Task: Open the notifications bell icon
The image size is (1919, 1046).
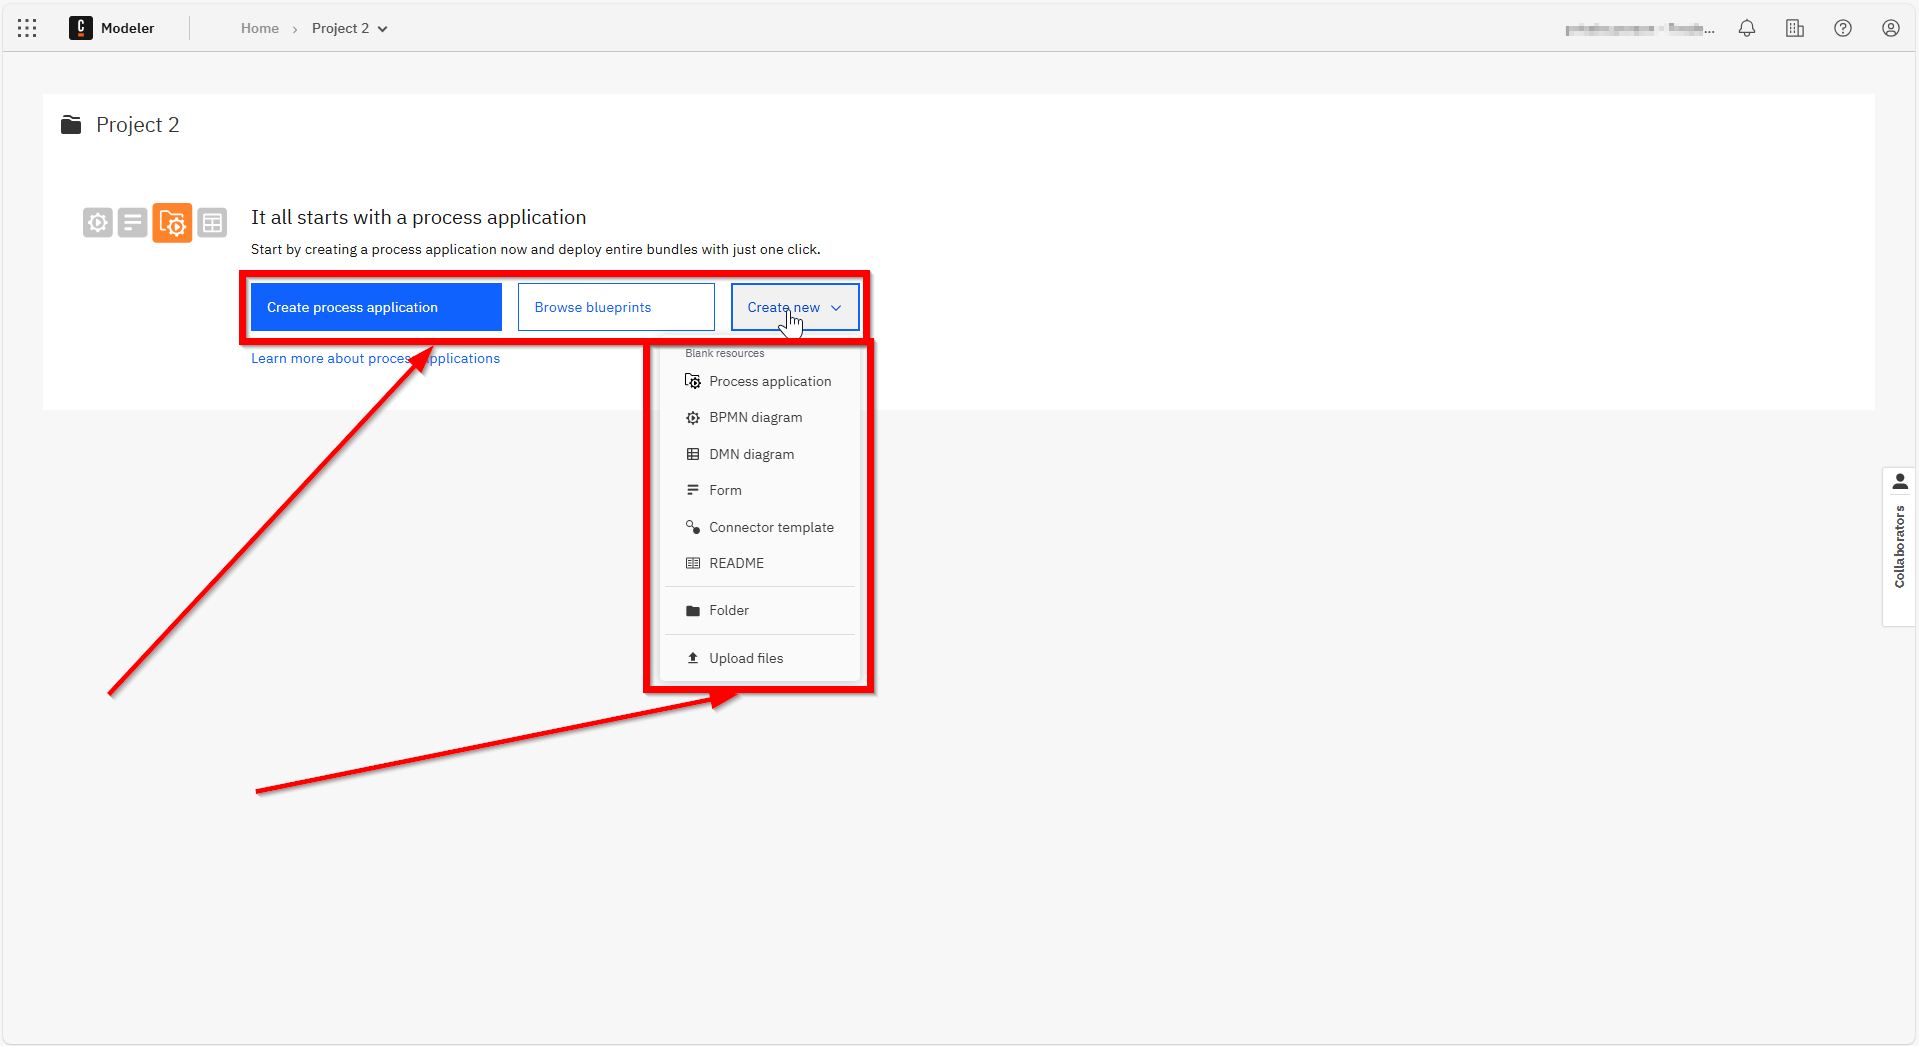Action: (x=1747, y=28)
